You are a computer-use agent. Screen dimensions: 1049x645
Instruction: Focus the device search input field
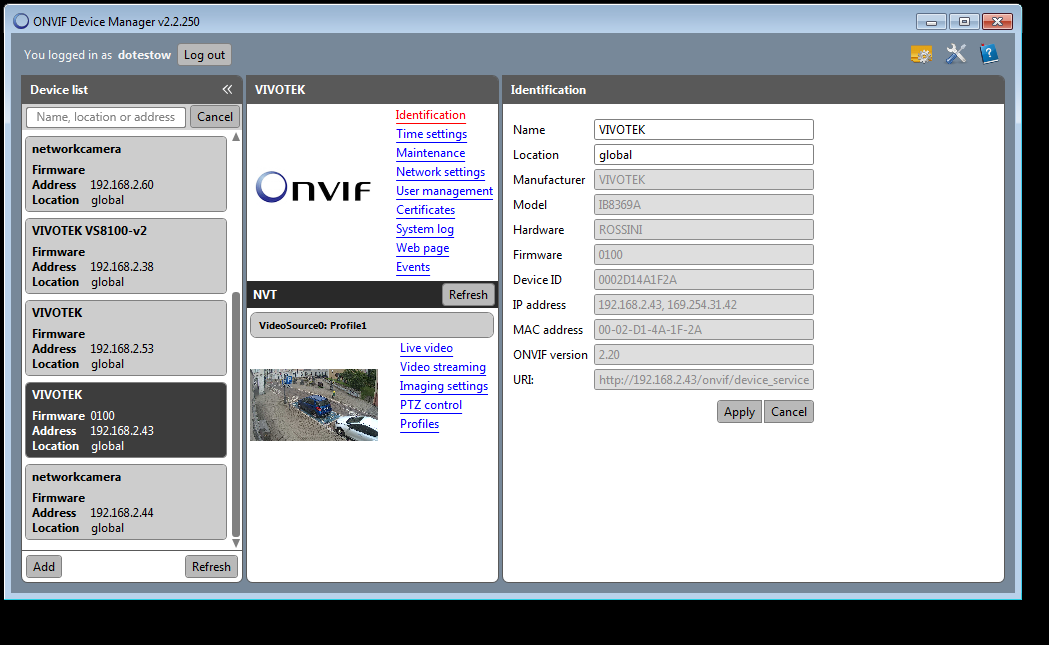click(106, 117)
